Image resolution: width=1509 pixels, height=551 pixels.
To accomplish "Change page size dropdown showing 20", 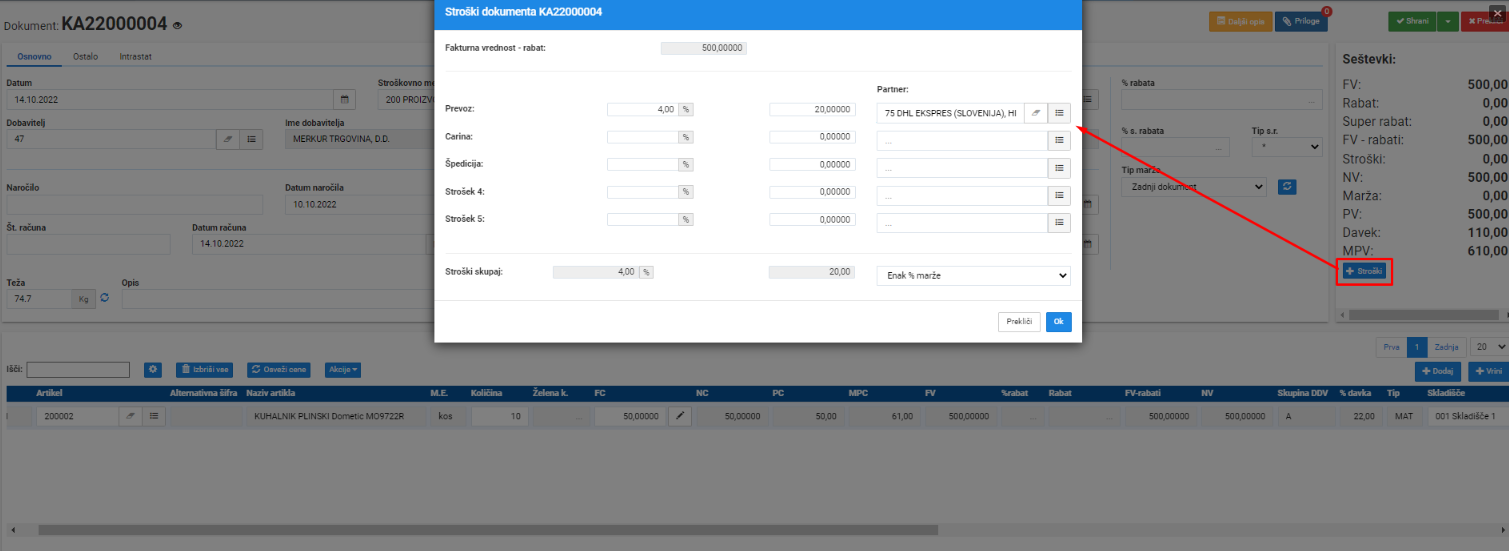I will (1489, 347).
